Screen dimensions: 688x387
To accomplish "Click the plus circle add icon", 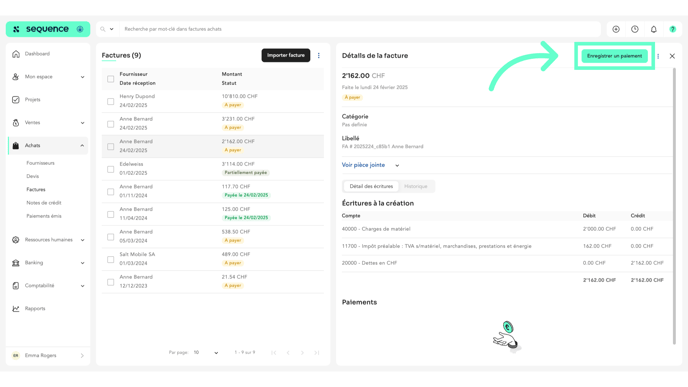I will (x=616, y=29).
